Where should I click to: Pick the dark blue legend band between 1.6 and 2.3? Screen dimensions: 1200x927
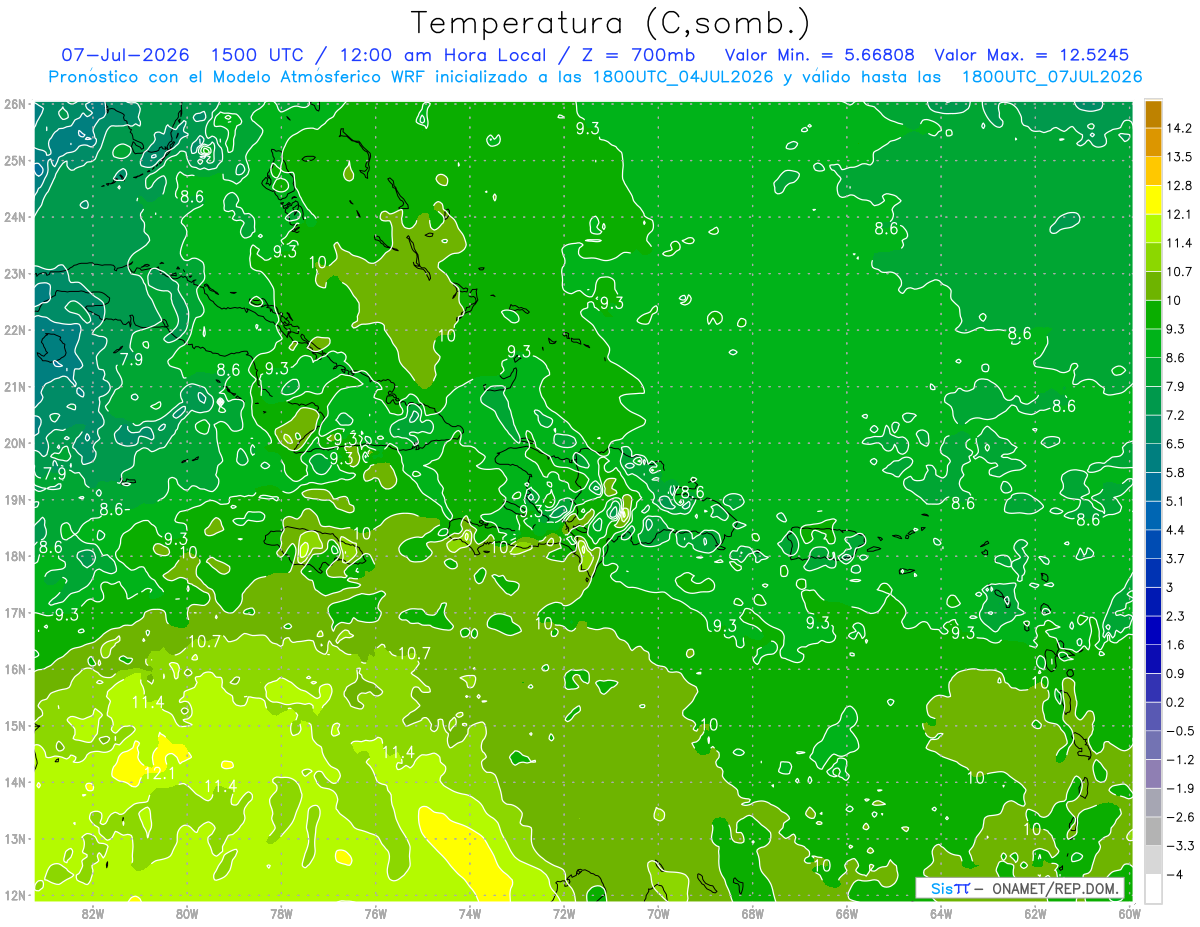[x=1153, y=631]
